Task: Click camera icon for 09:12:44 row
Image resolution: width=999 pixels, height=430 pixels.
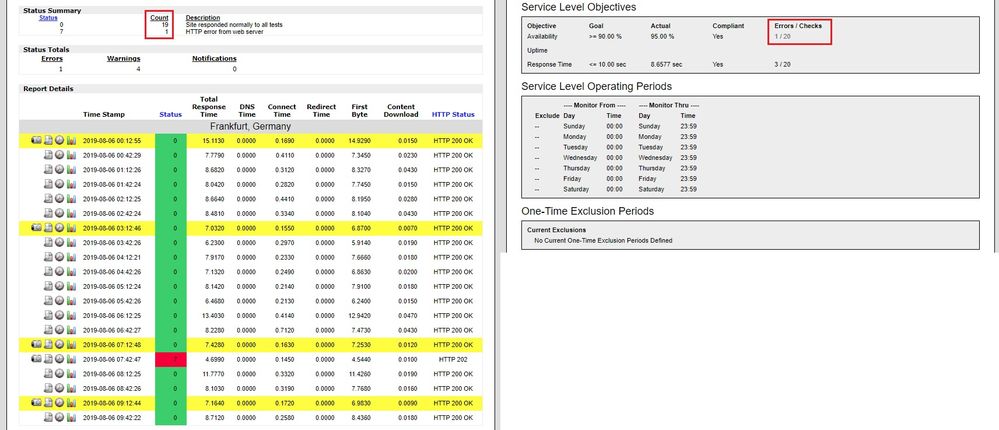Action: pos(36,402)
